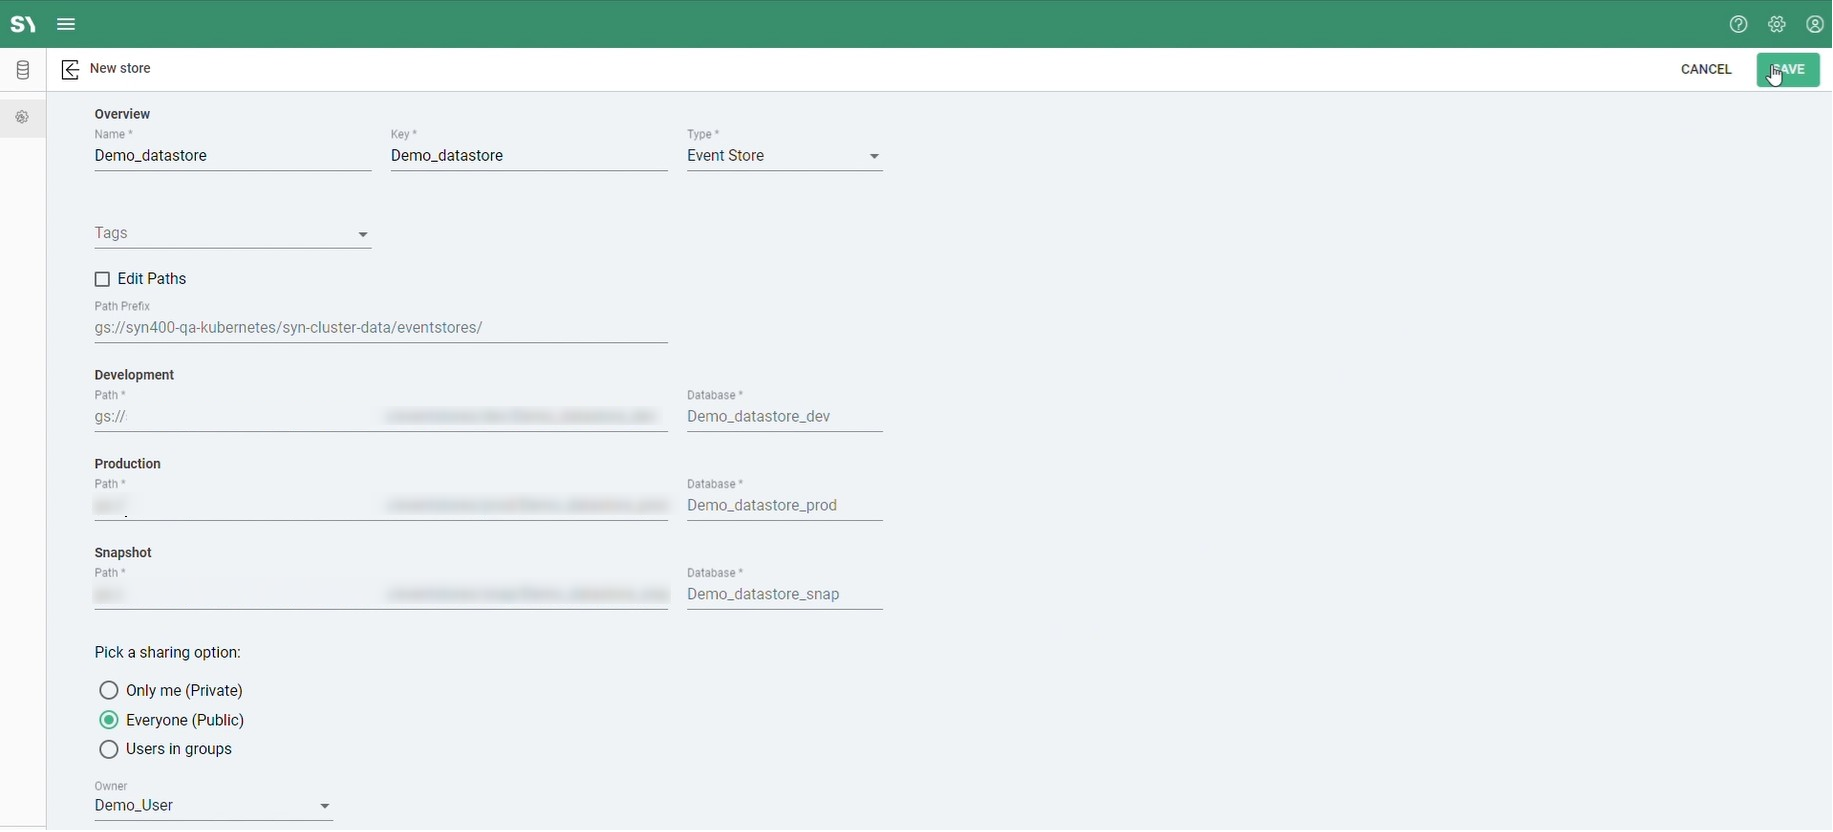Image resolution: width=1833 pixels, height=832 pixels.
Task: Click the lower sidebar gear icon
Action: 22,118
